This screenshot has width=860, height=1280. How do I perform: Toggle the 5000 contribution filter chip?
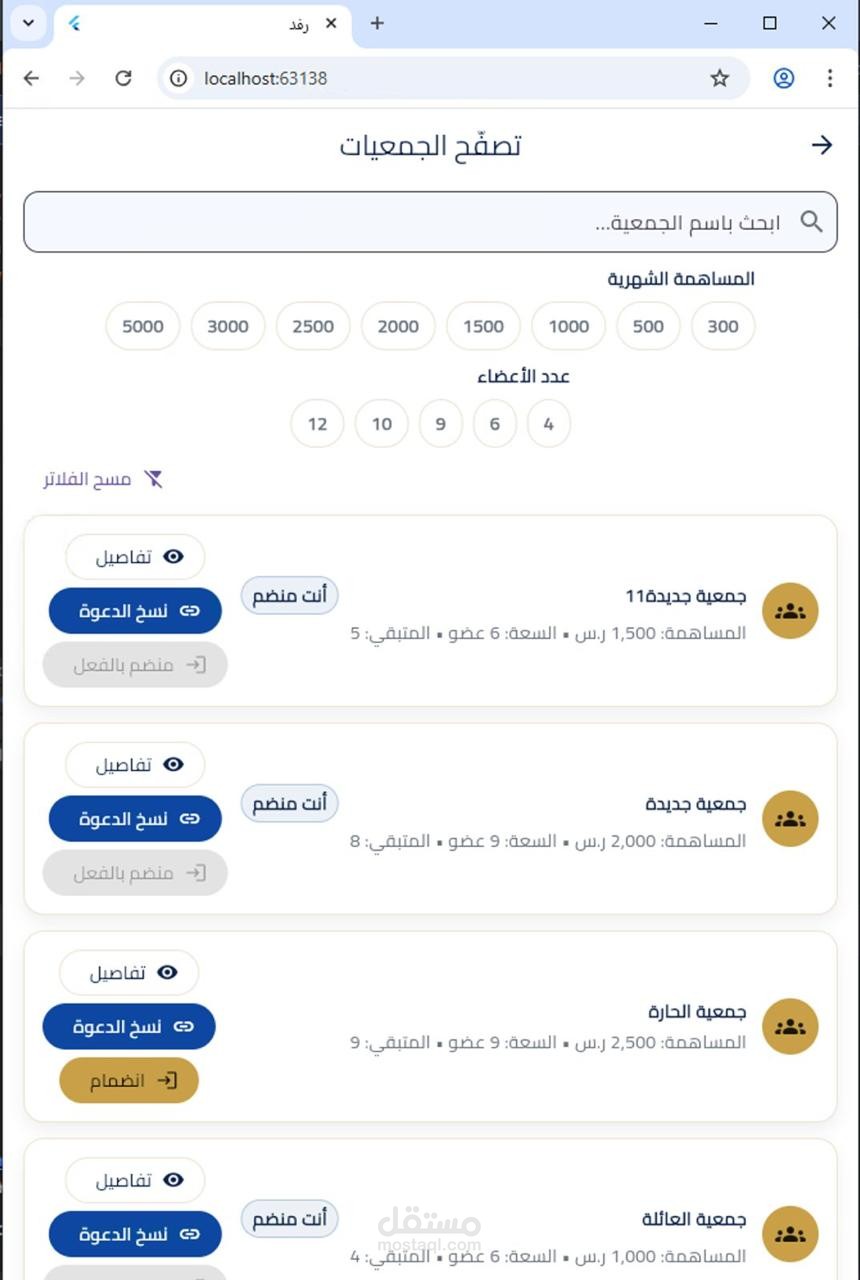(x=142, y=326)
